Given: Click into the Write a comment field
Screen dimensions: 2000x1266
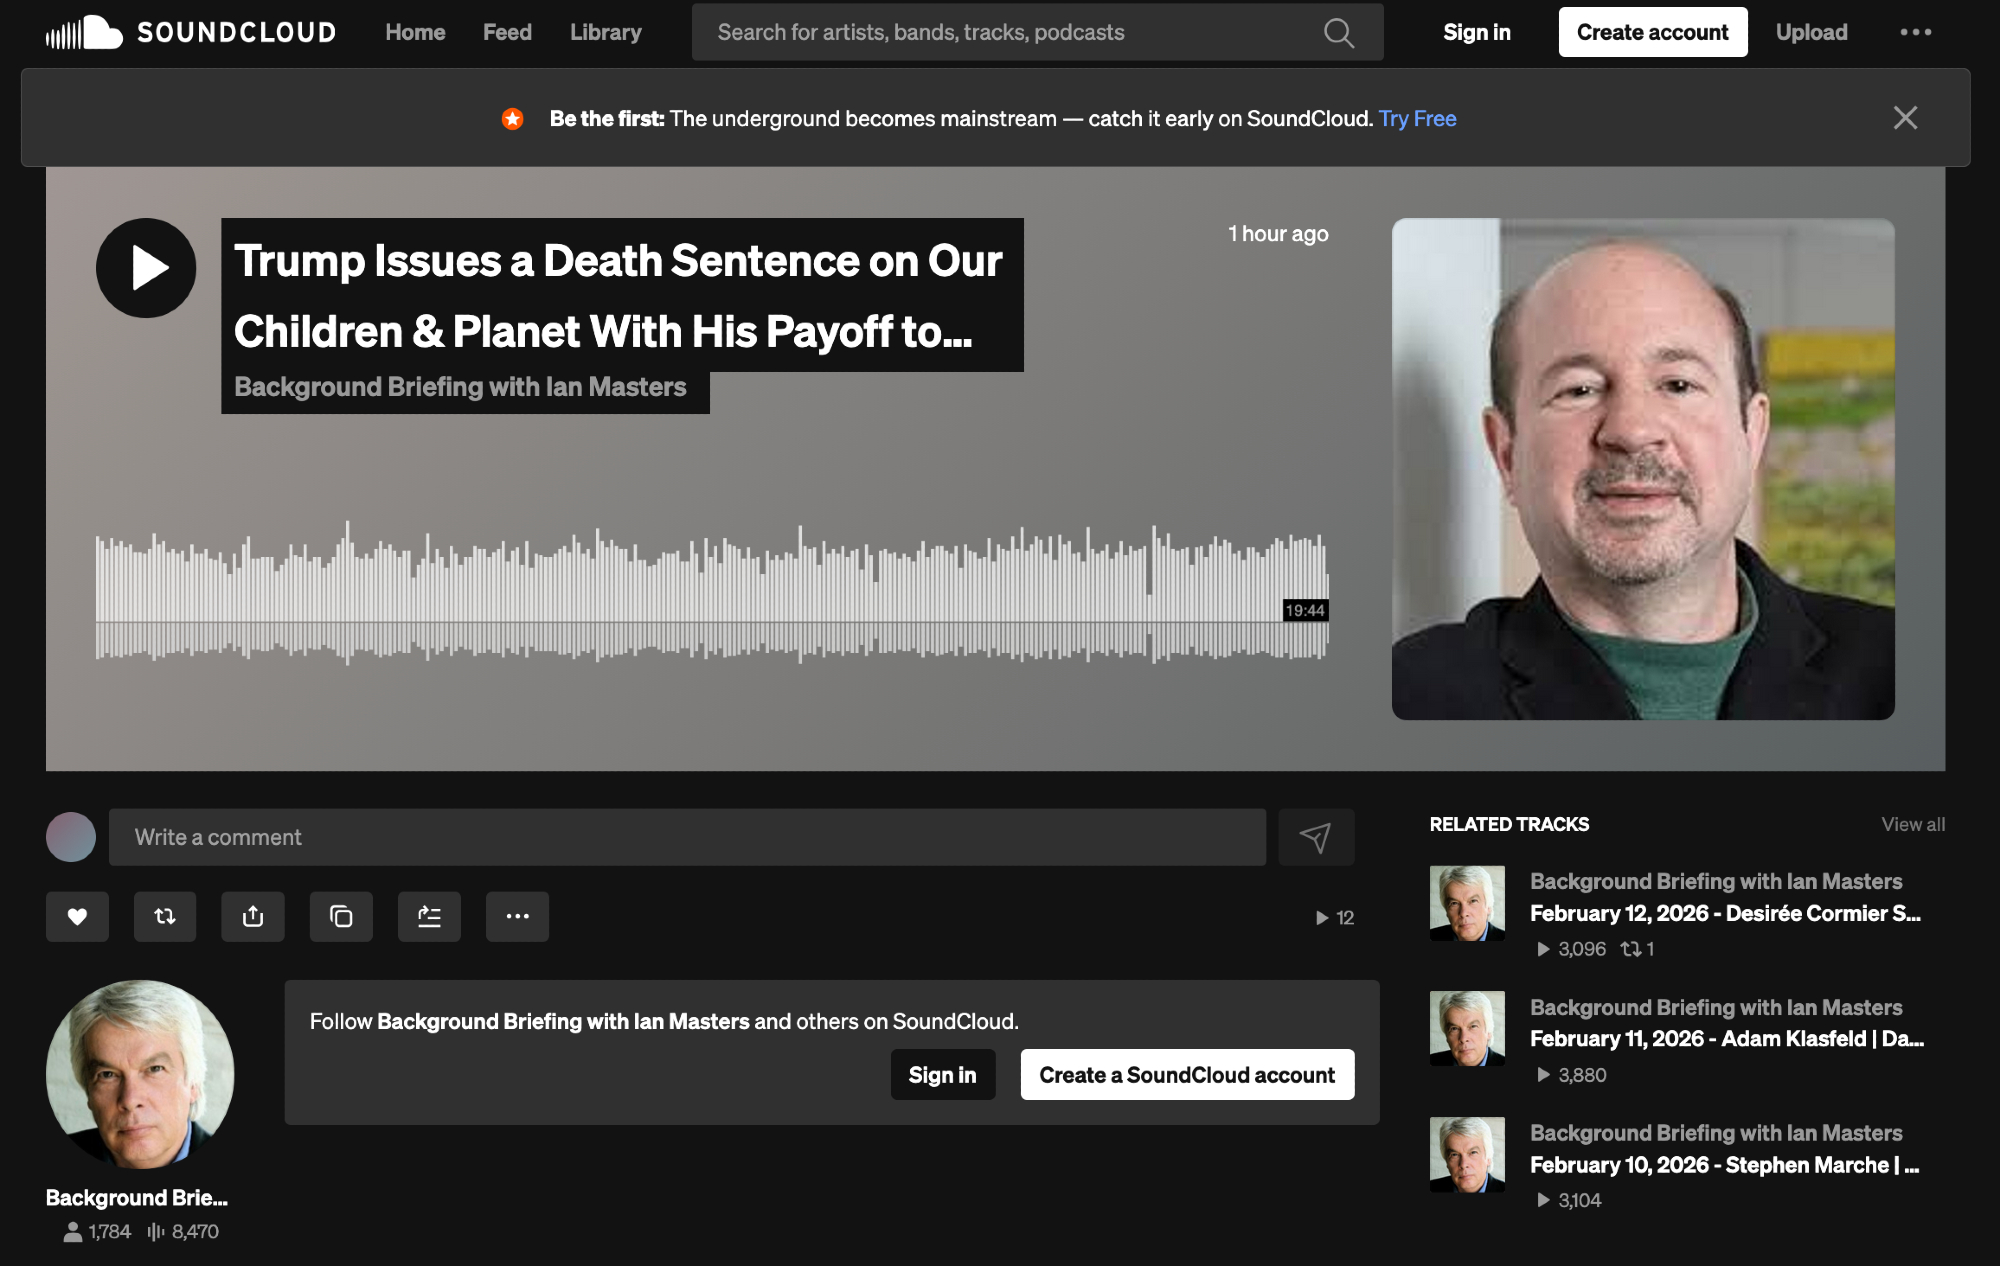Looking at the screenshot, I should (x=687, y=837).
